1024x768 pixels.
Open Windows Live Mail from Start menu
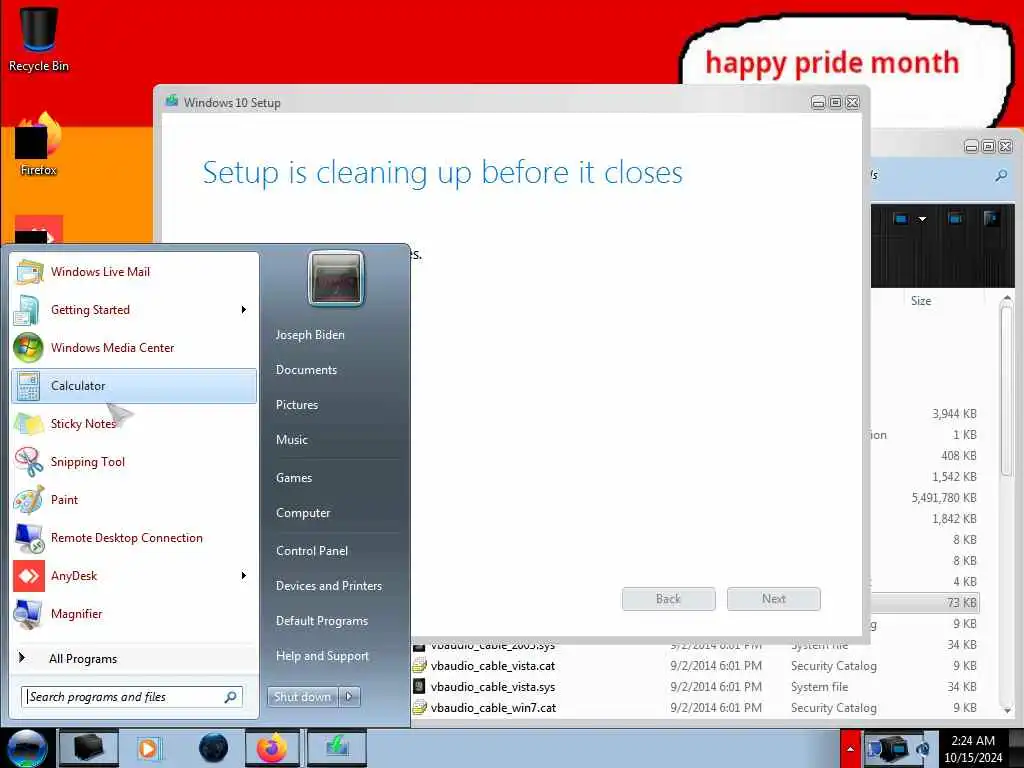[x=134, y=272]
